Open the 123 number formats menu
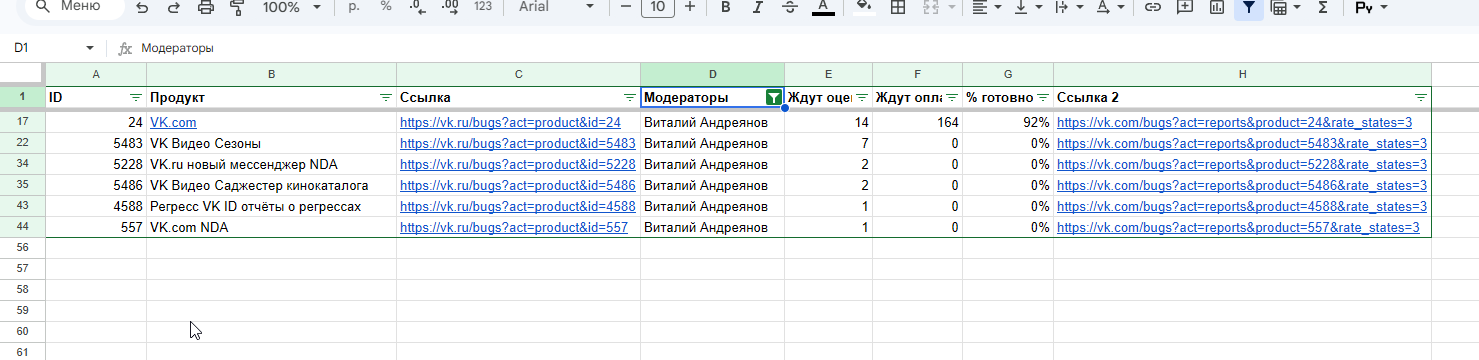Screen dimensions: 1479x360 pos(483,7)
